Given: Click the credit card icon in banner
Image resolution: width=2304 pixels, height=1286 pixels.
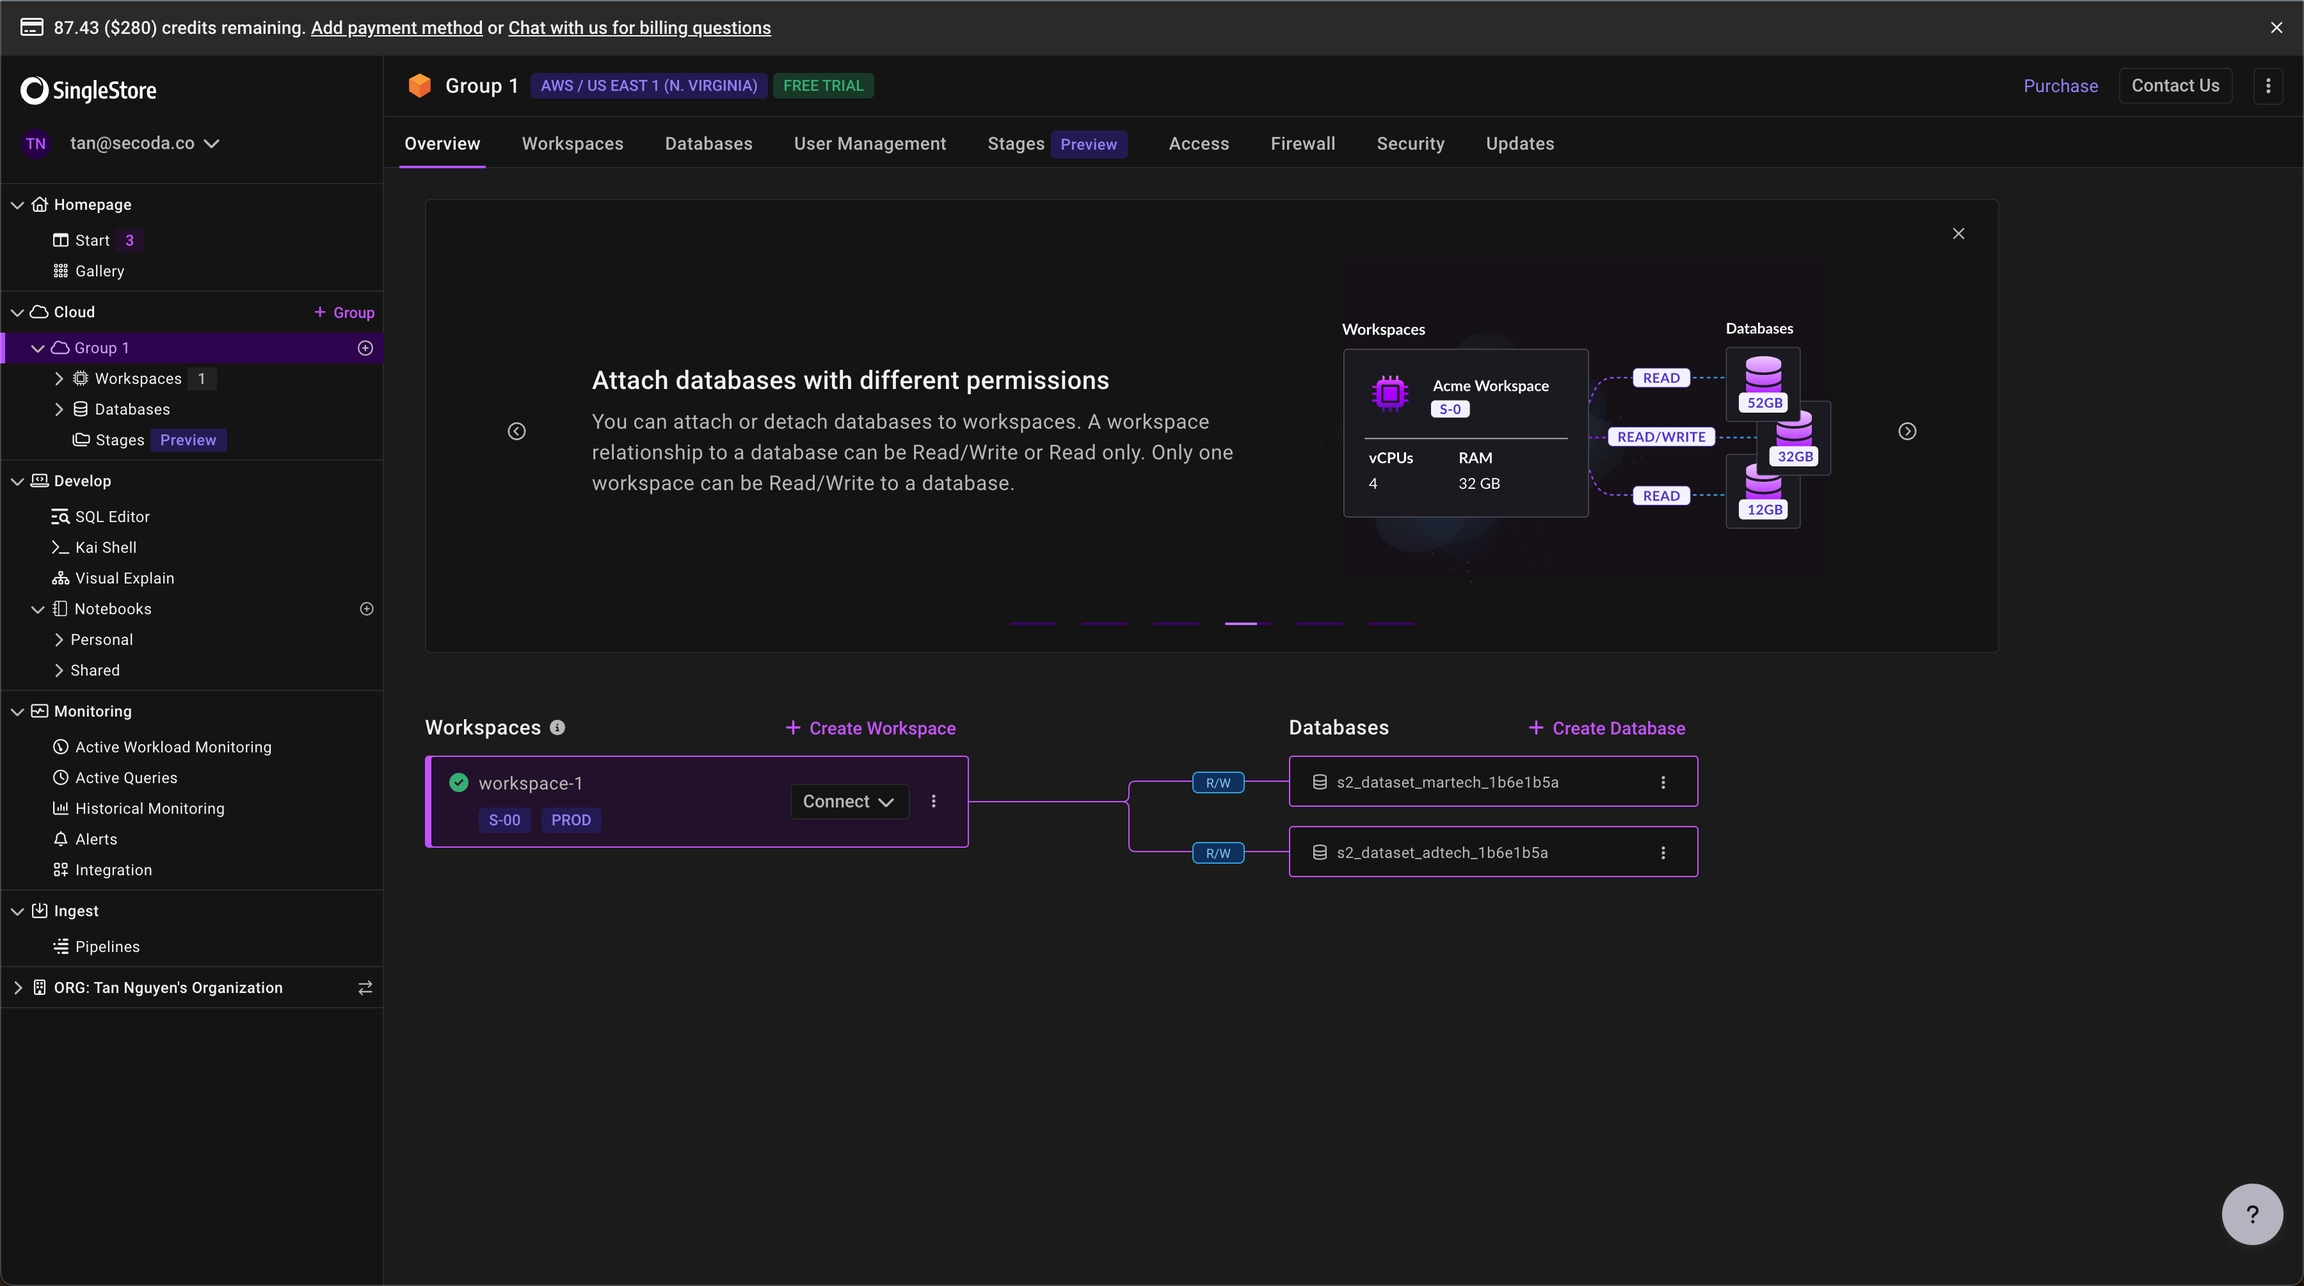Looking at the screenshot, I should 32,28.
